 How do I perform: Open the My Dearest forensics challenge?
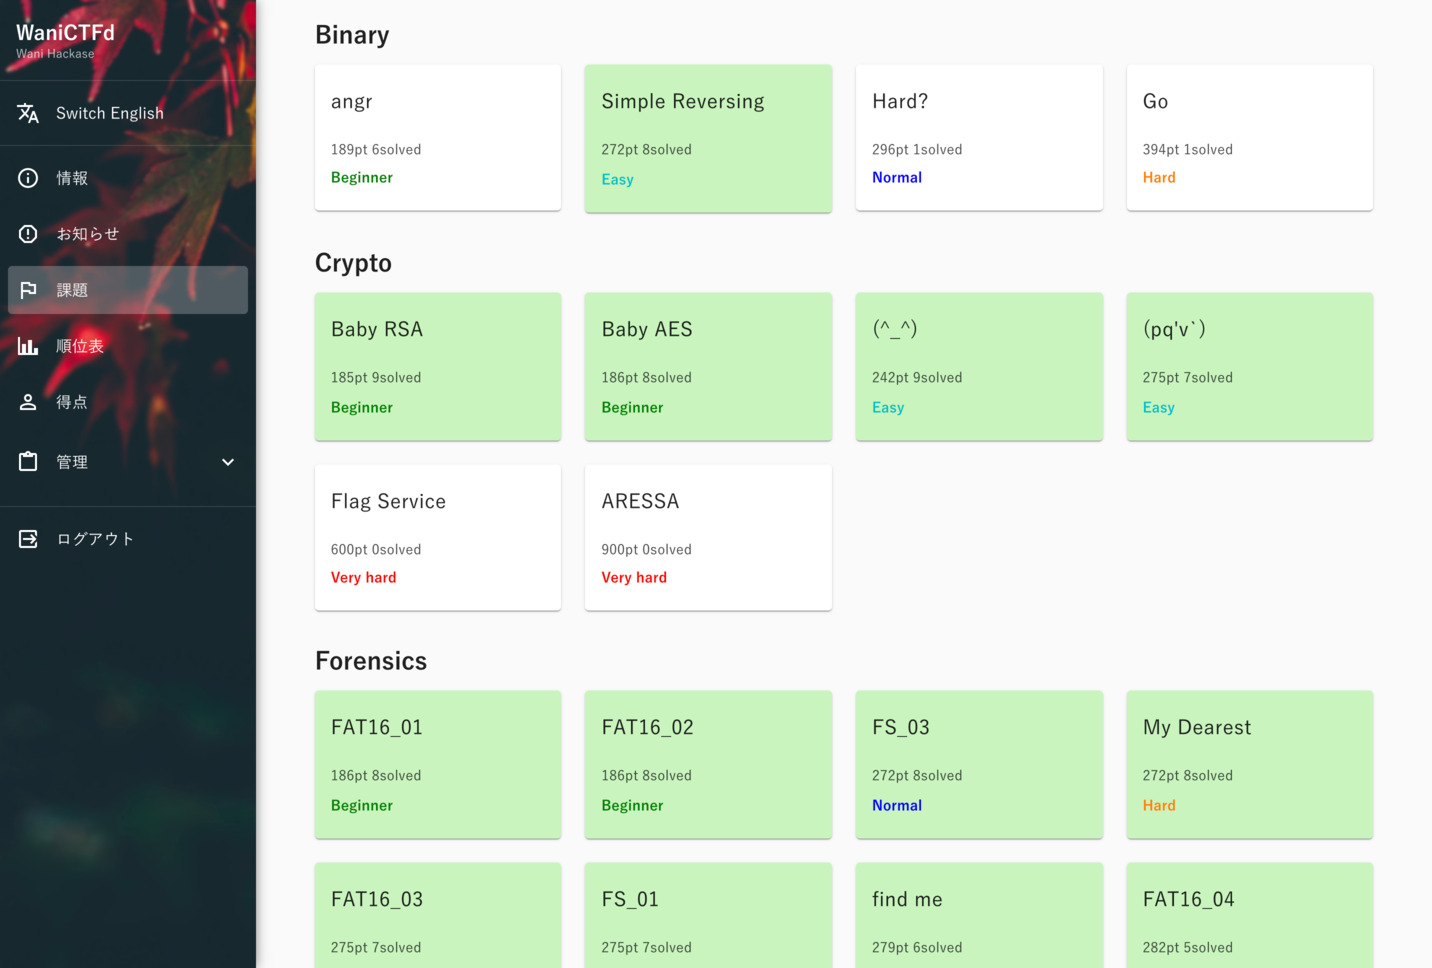(x=1249, y=764)
